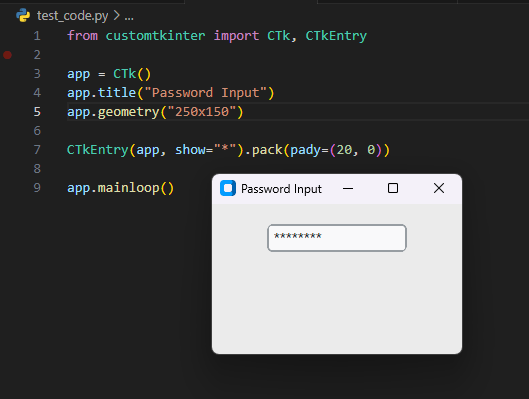The height and width of the screenshot is (399, 529).
Task: Place cursor on "Password Input" string in code
Action: pos(205,93)
